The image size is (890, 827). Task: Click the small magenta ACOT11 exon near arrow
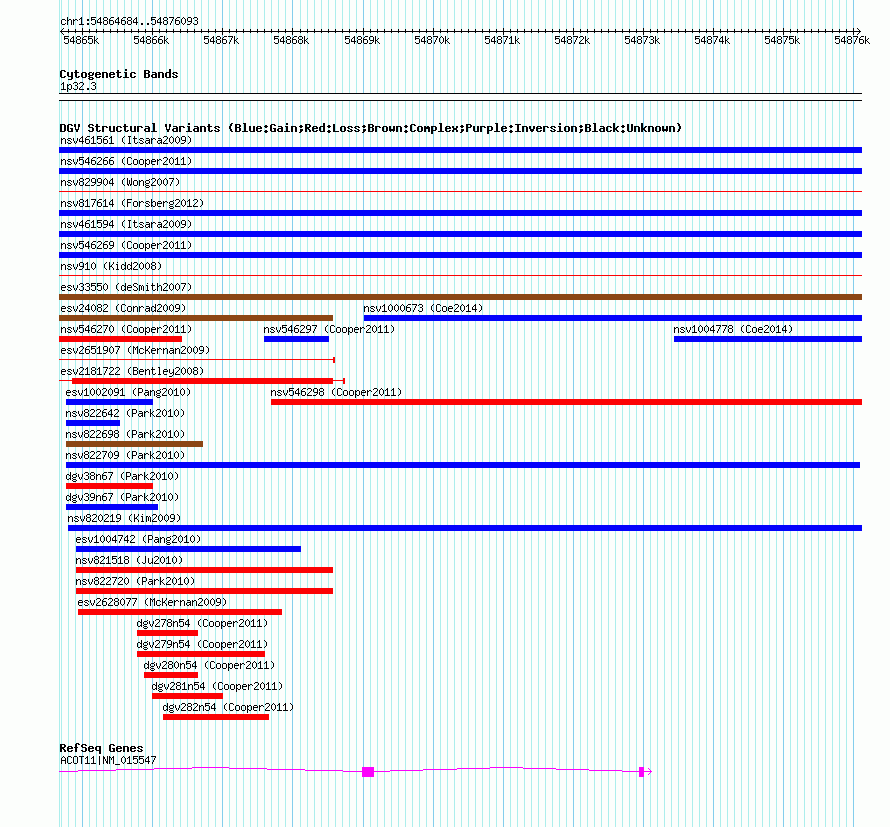point(641,772)
